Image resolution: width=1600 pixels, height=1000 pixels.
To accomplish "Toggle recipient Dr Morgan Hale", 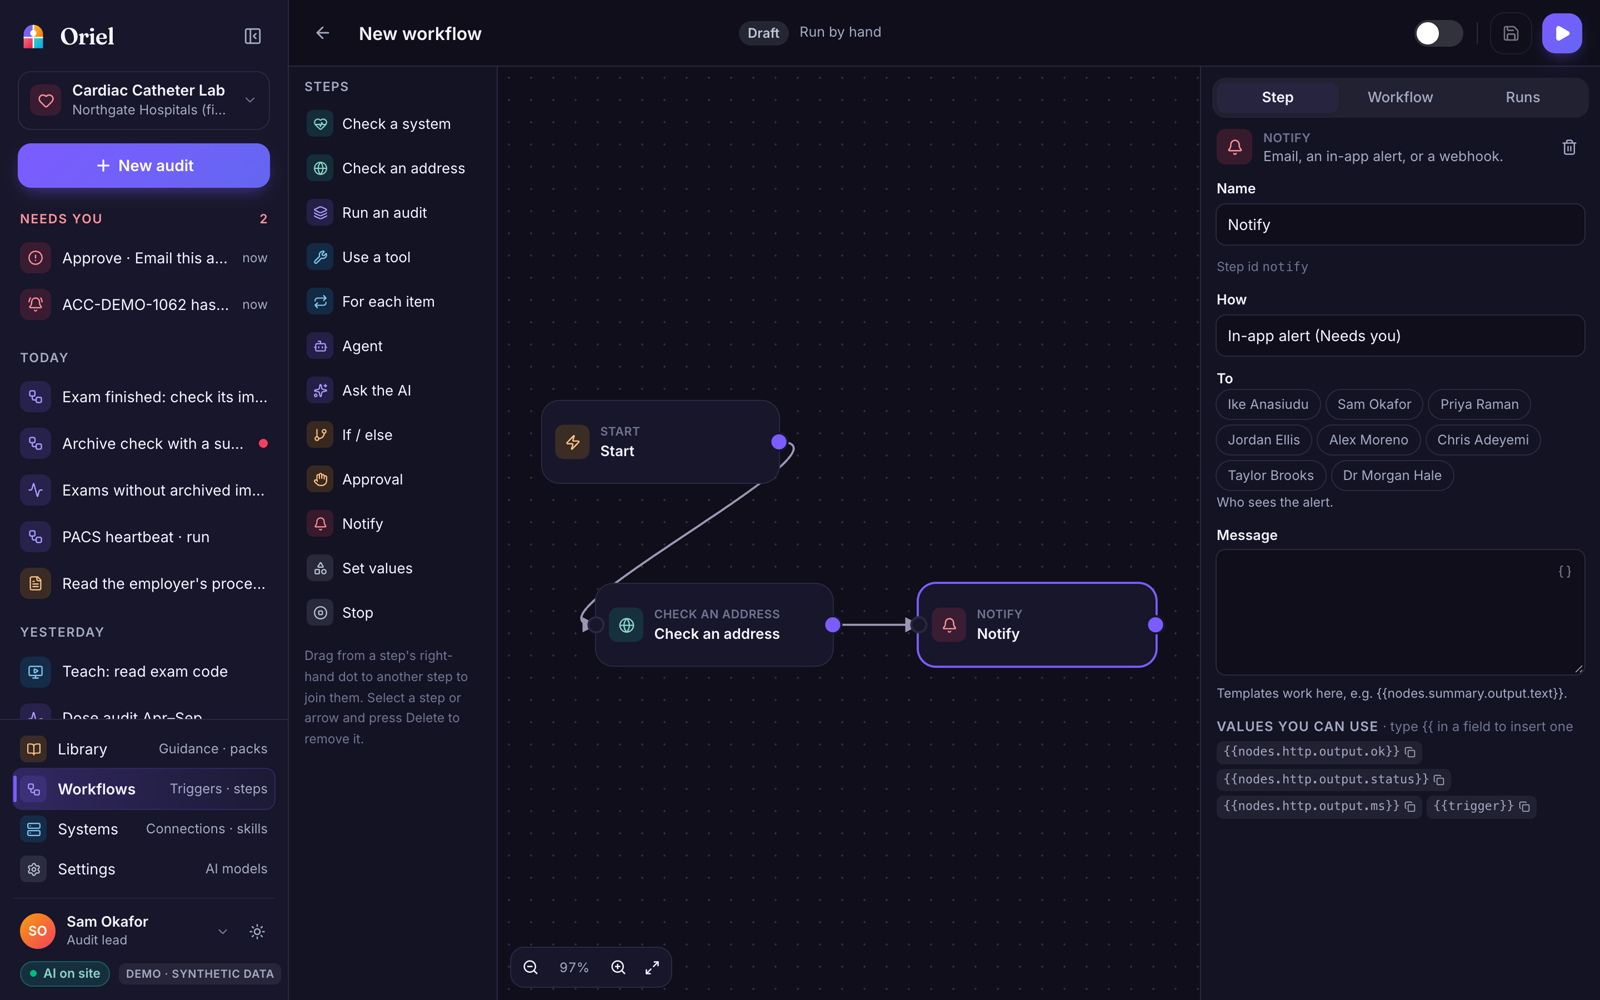I will (1392, 475).
